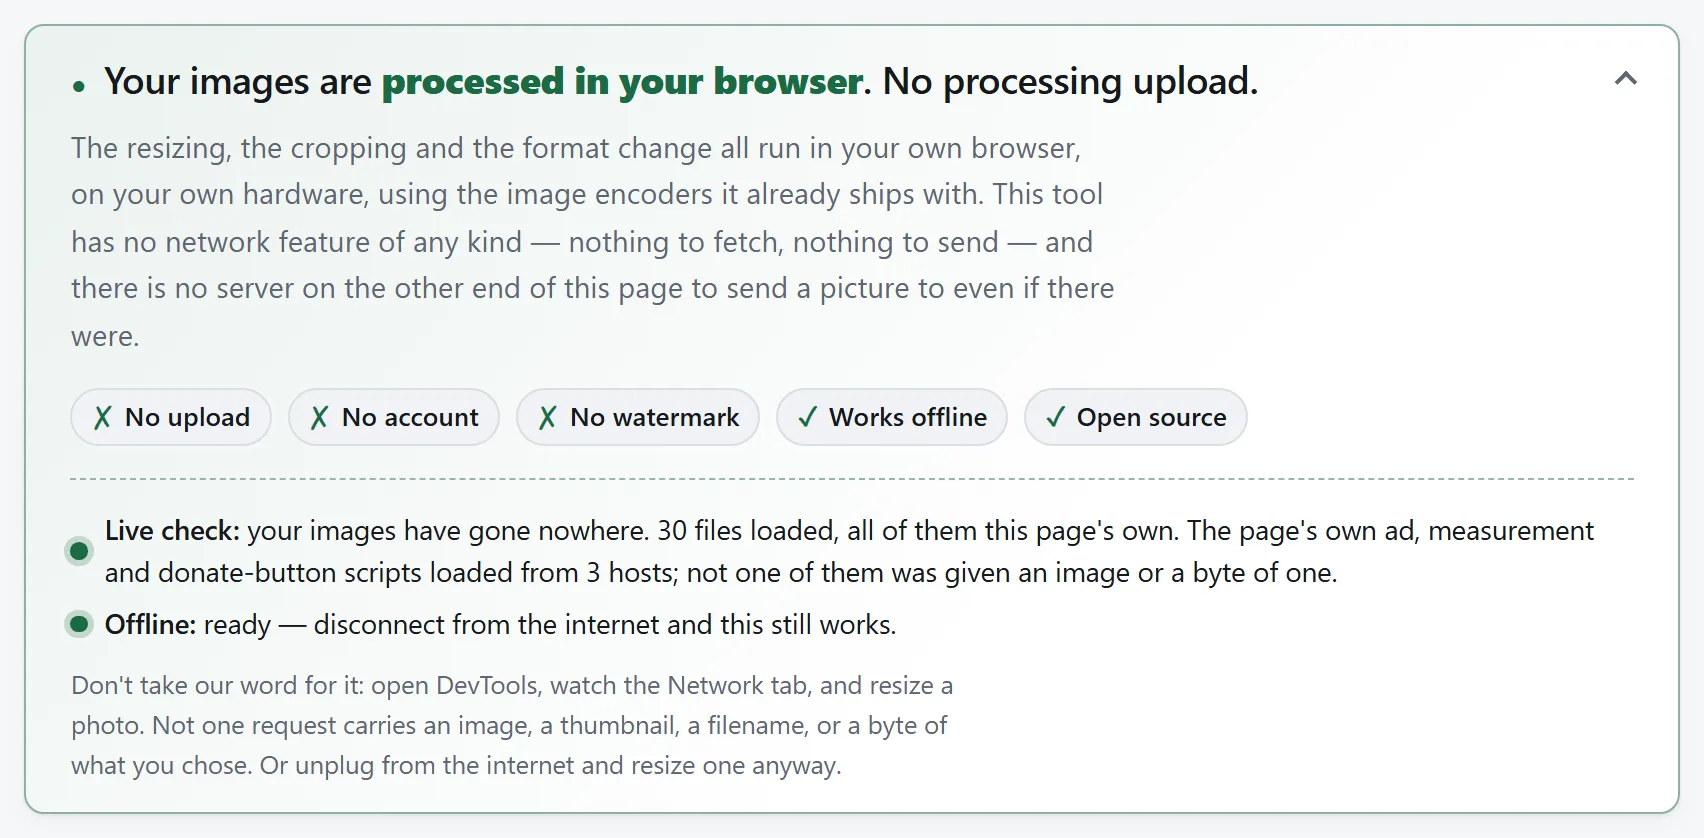Click the green Live check status dot
1704x838 pixels.
(79, 551)
